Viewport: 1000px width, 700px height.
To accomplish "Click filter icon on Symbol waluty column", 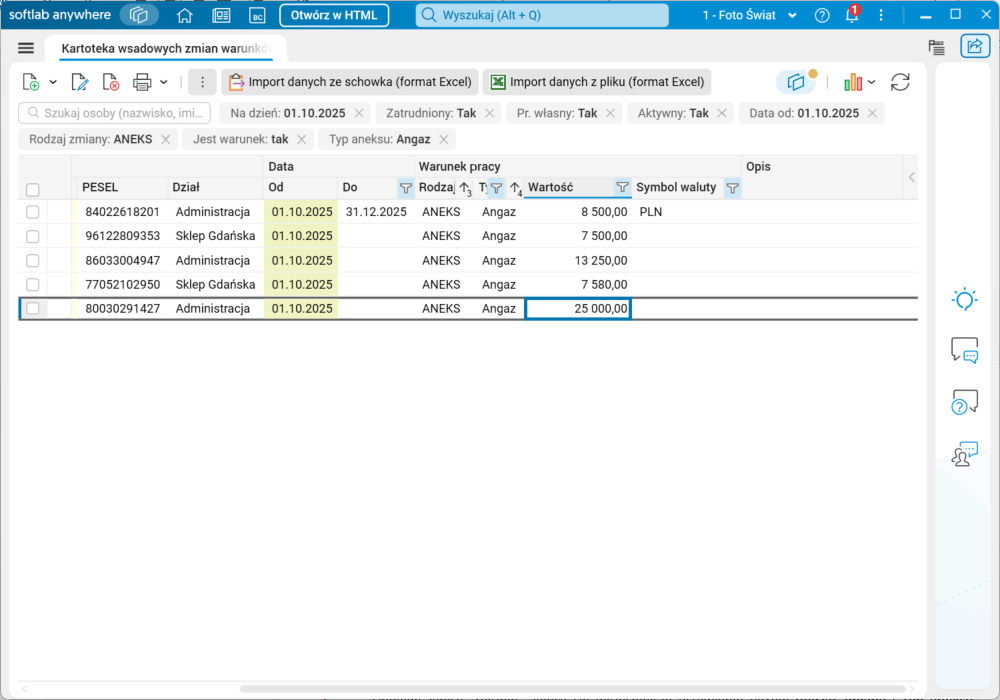I will [732, 187].
